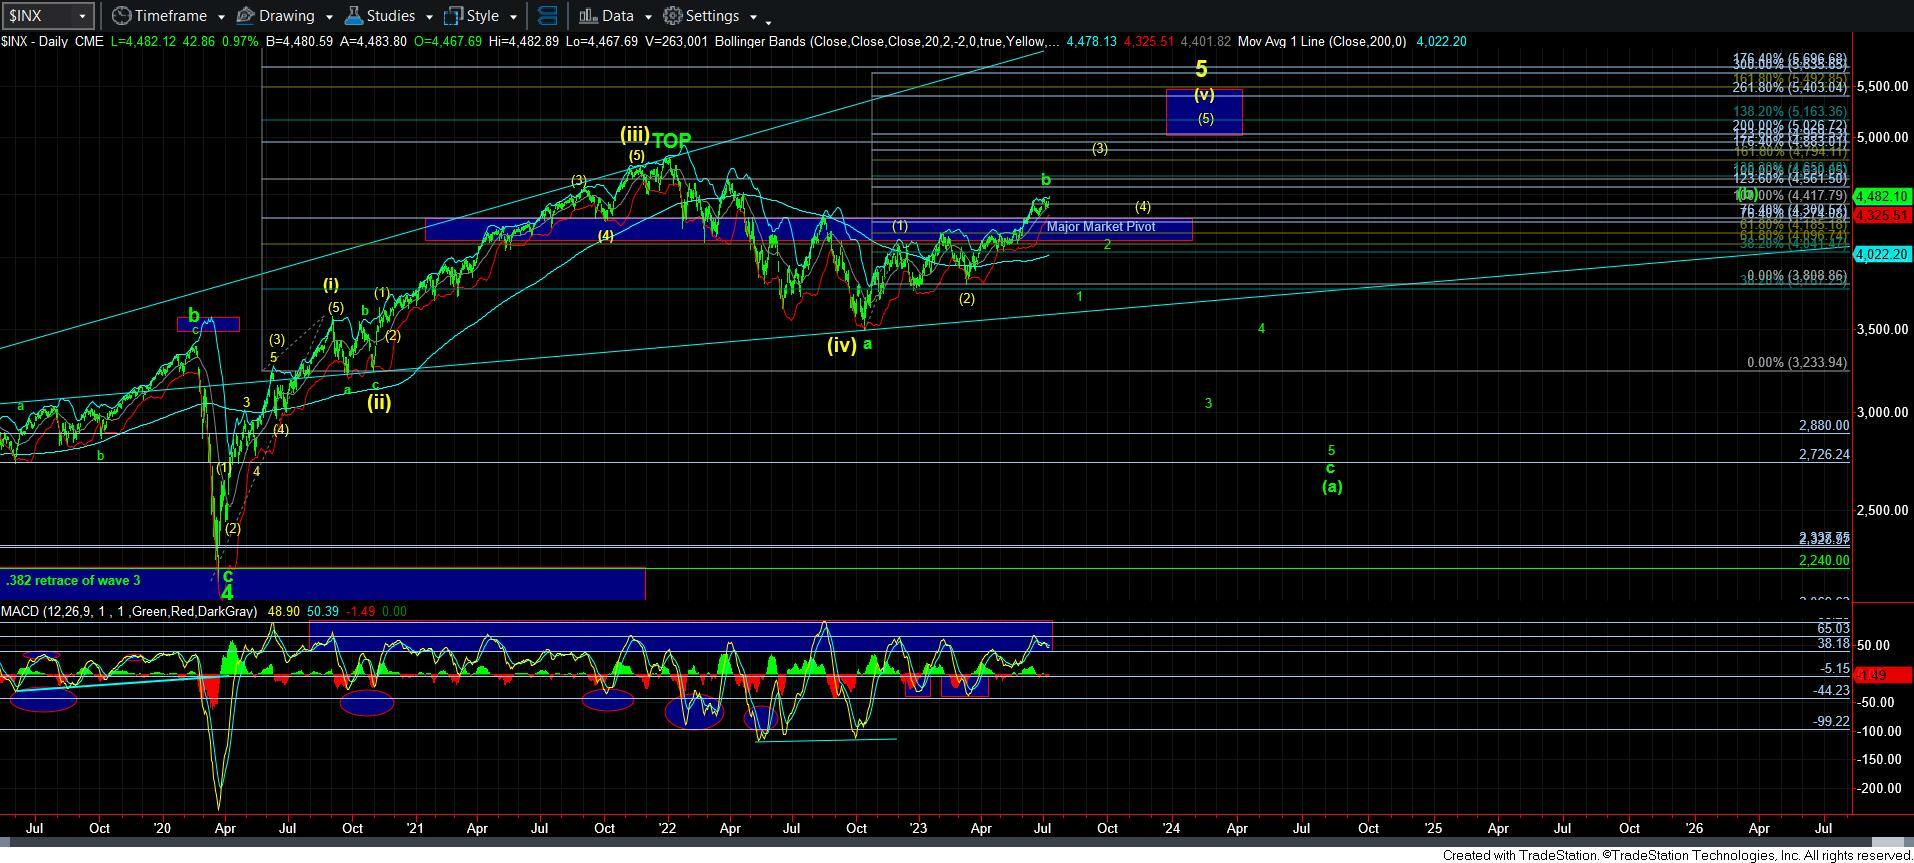Image resolution: width=1914 pixels, height=863 pixels.
Task: Select the Major Market Pivot label
Action: click(1100, 227)
